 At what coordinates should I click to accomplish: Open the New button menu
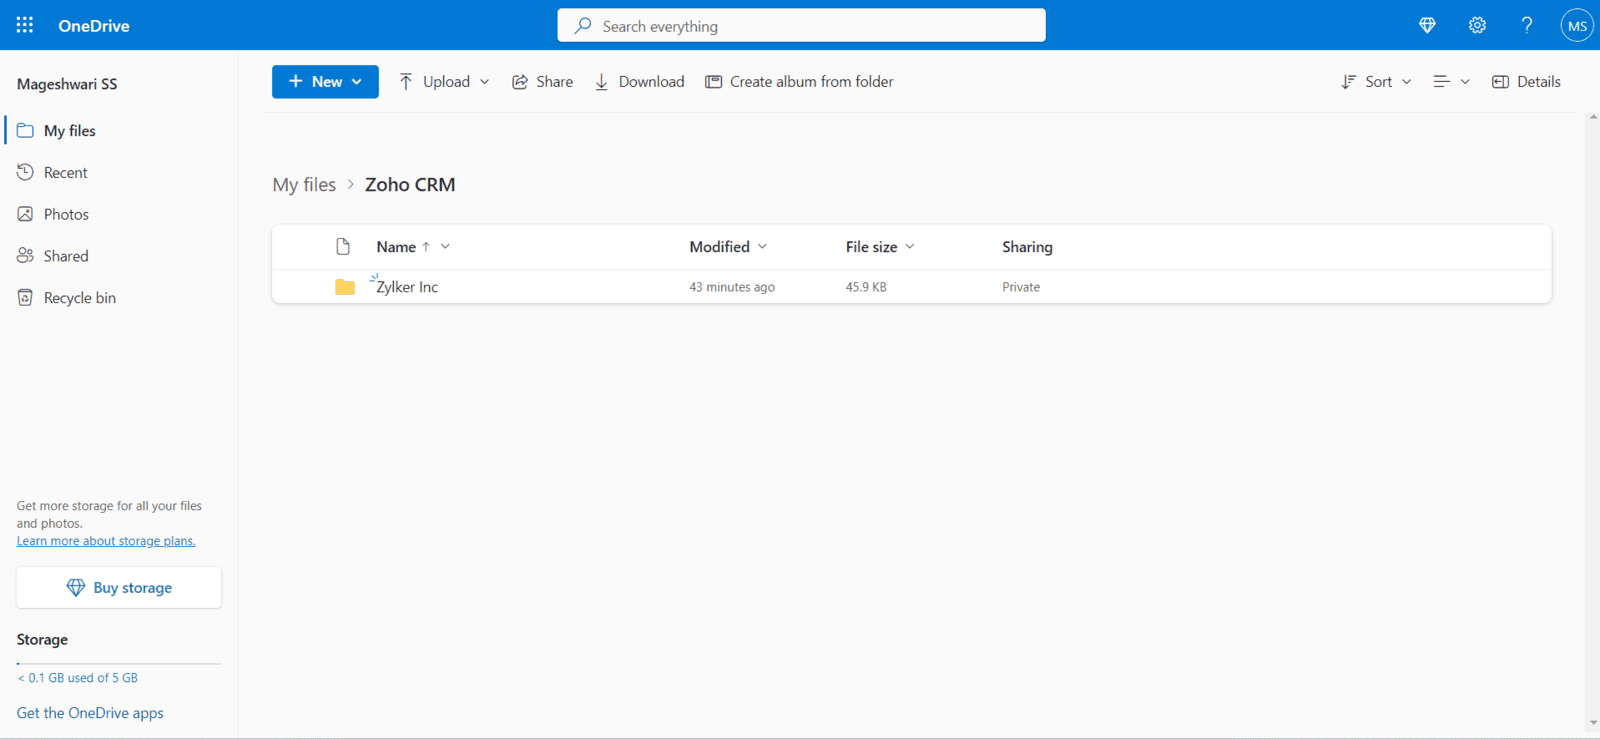click(325, 82)
